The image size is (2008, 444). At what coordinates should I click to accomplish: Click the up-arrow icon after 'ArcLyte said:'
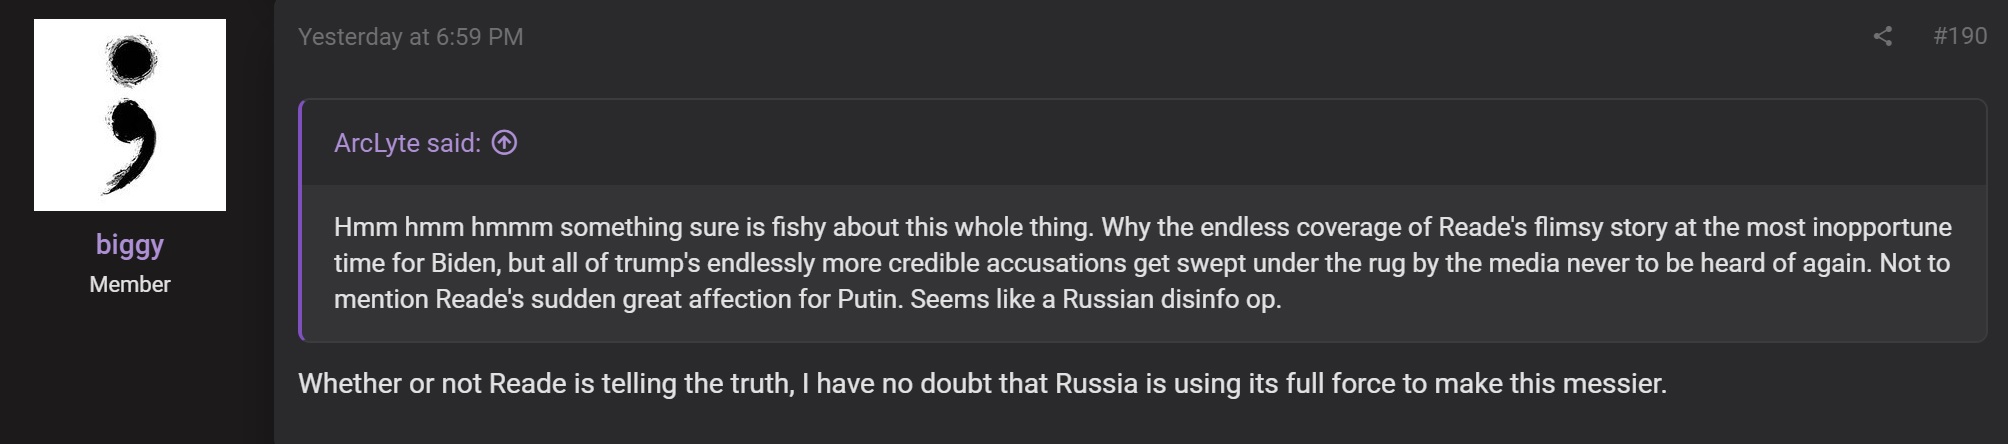pyautogui.click(x=505, y=143)
